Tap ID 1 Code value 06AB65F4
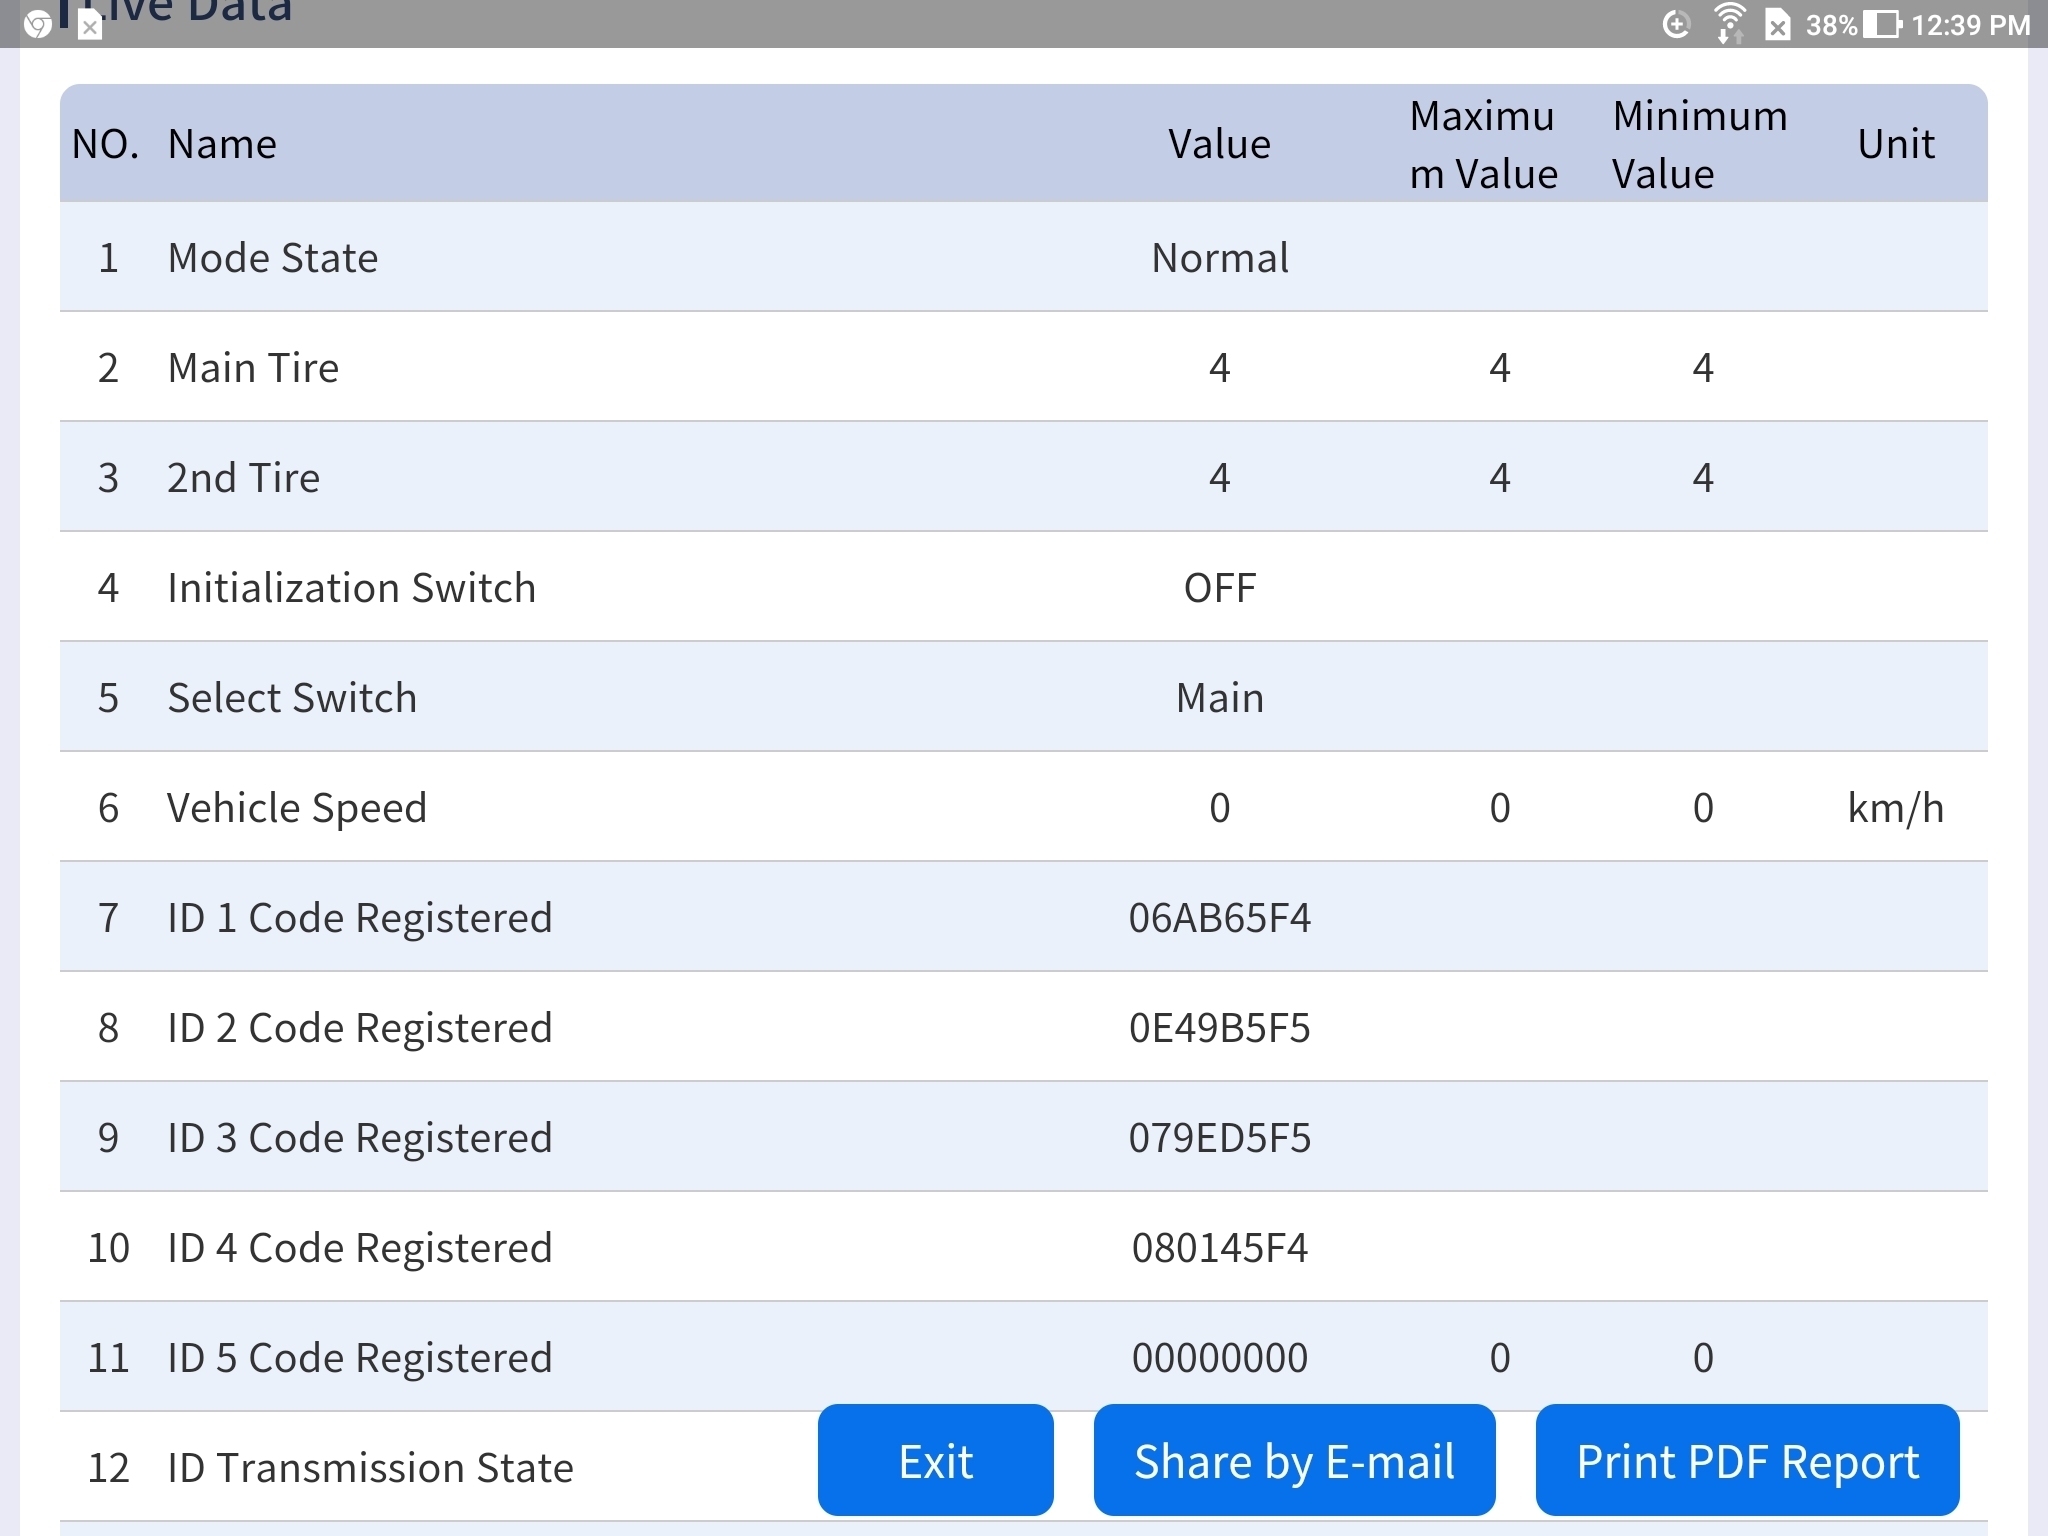 (1219, 918)
